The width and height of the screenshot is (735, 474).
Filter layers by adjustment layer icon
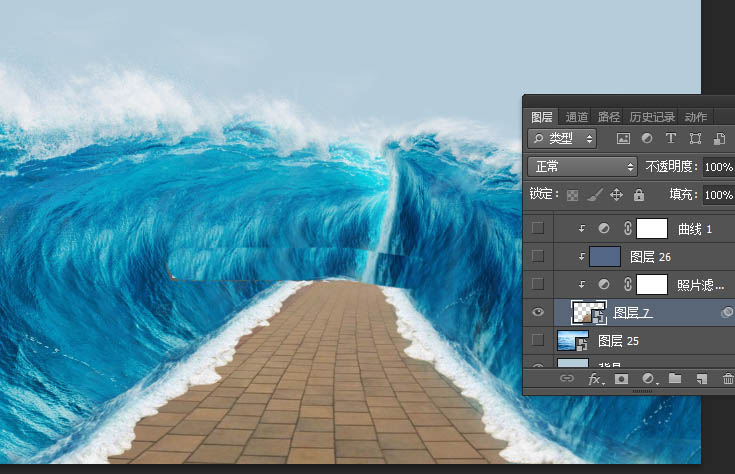pyautogui.click(x=647, y=138)
